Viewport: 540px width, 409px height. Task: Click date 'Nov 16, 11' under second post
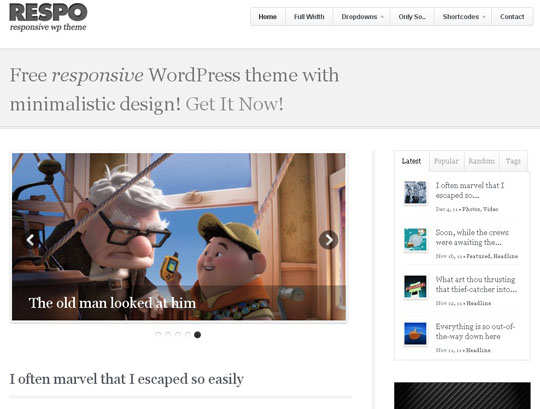pos(449,256)
